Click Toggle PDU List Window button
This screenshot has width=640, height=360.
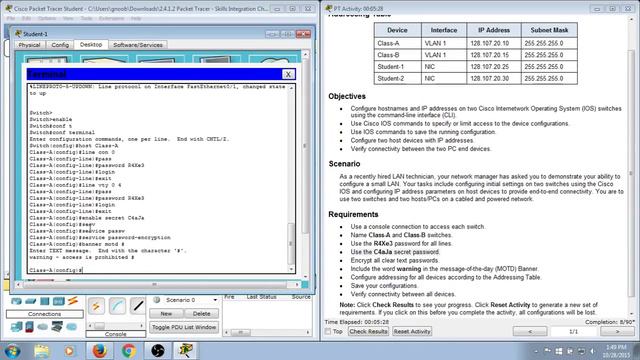click(x=184, y=327)
